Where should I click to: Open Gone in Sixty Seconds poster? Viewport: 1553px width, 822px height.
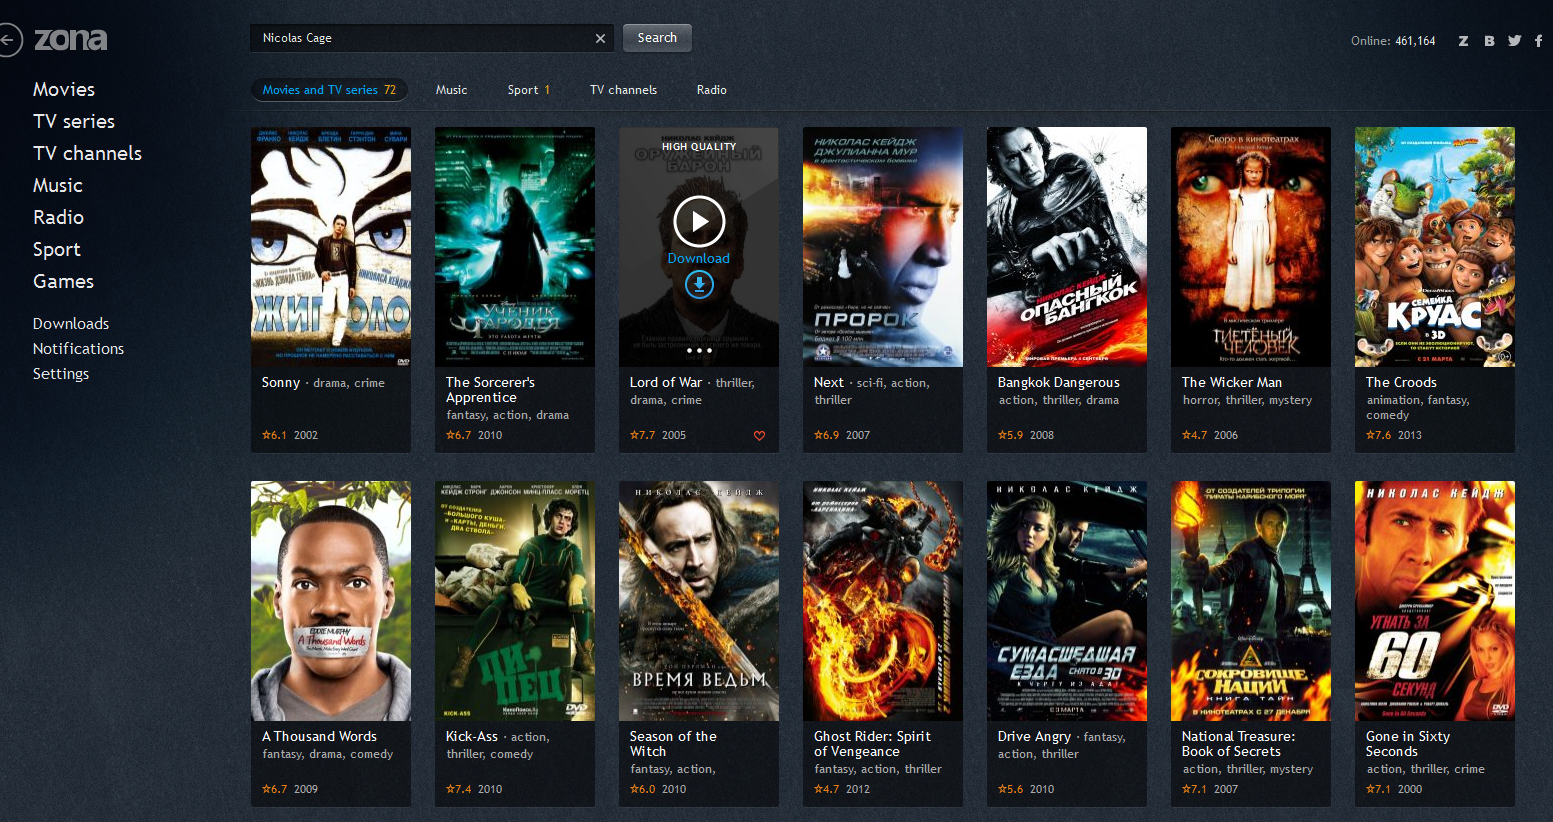1435,601
